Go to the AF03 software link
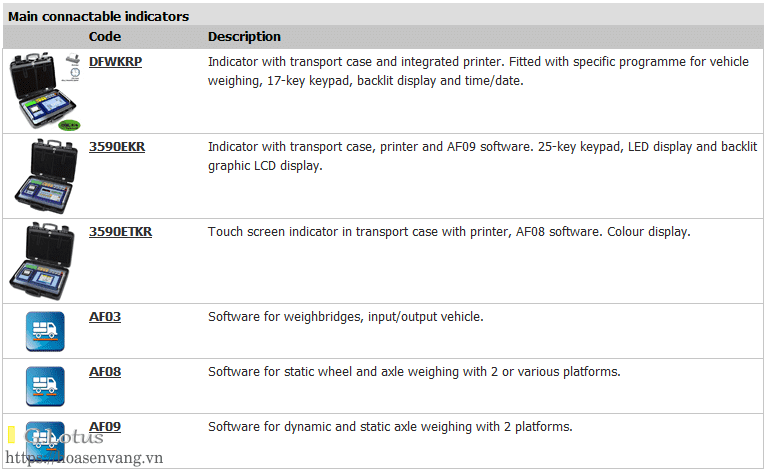 pyautogui.click(x=105, y=317)
